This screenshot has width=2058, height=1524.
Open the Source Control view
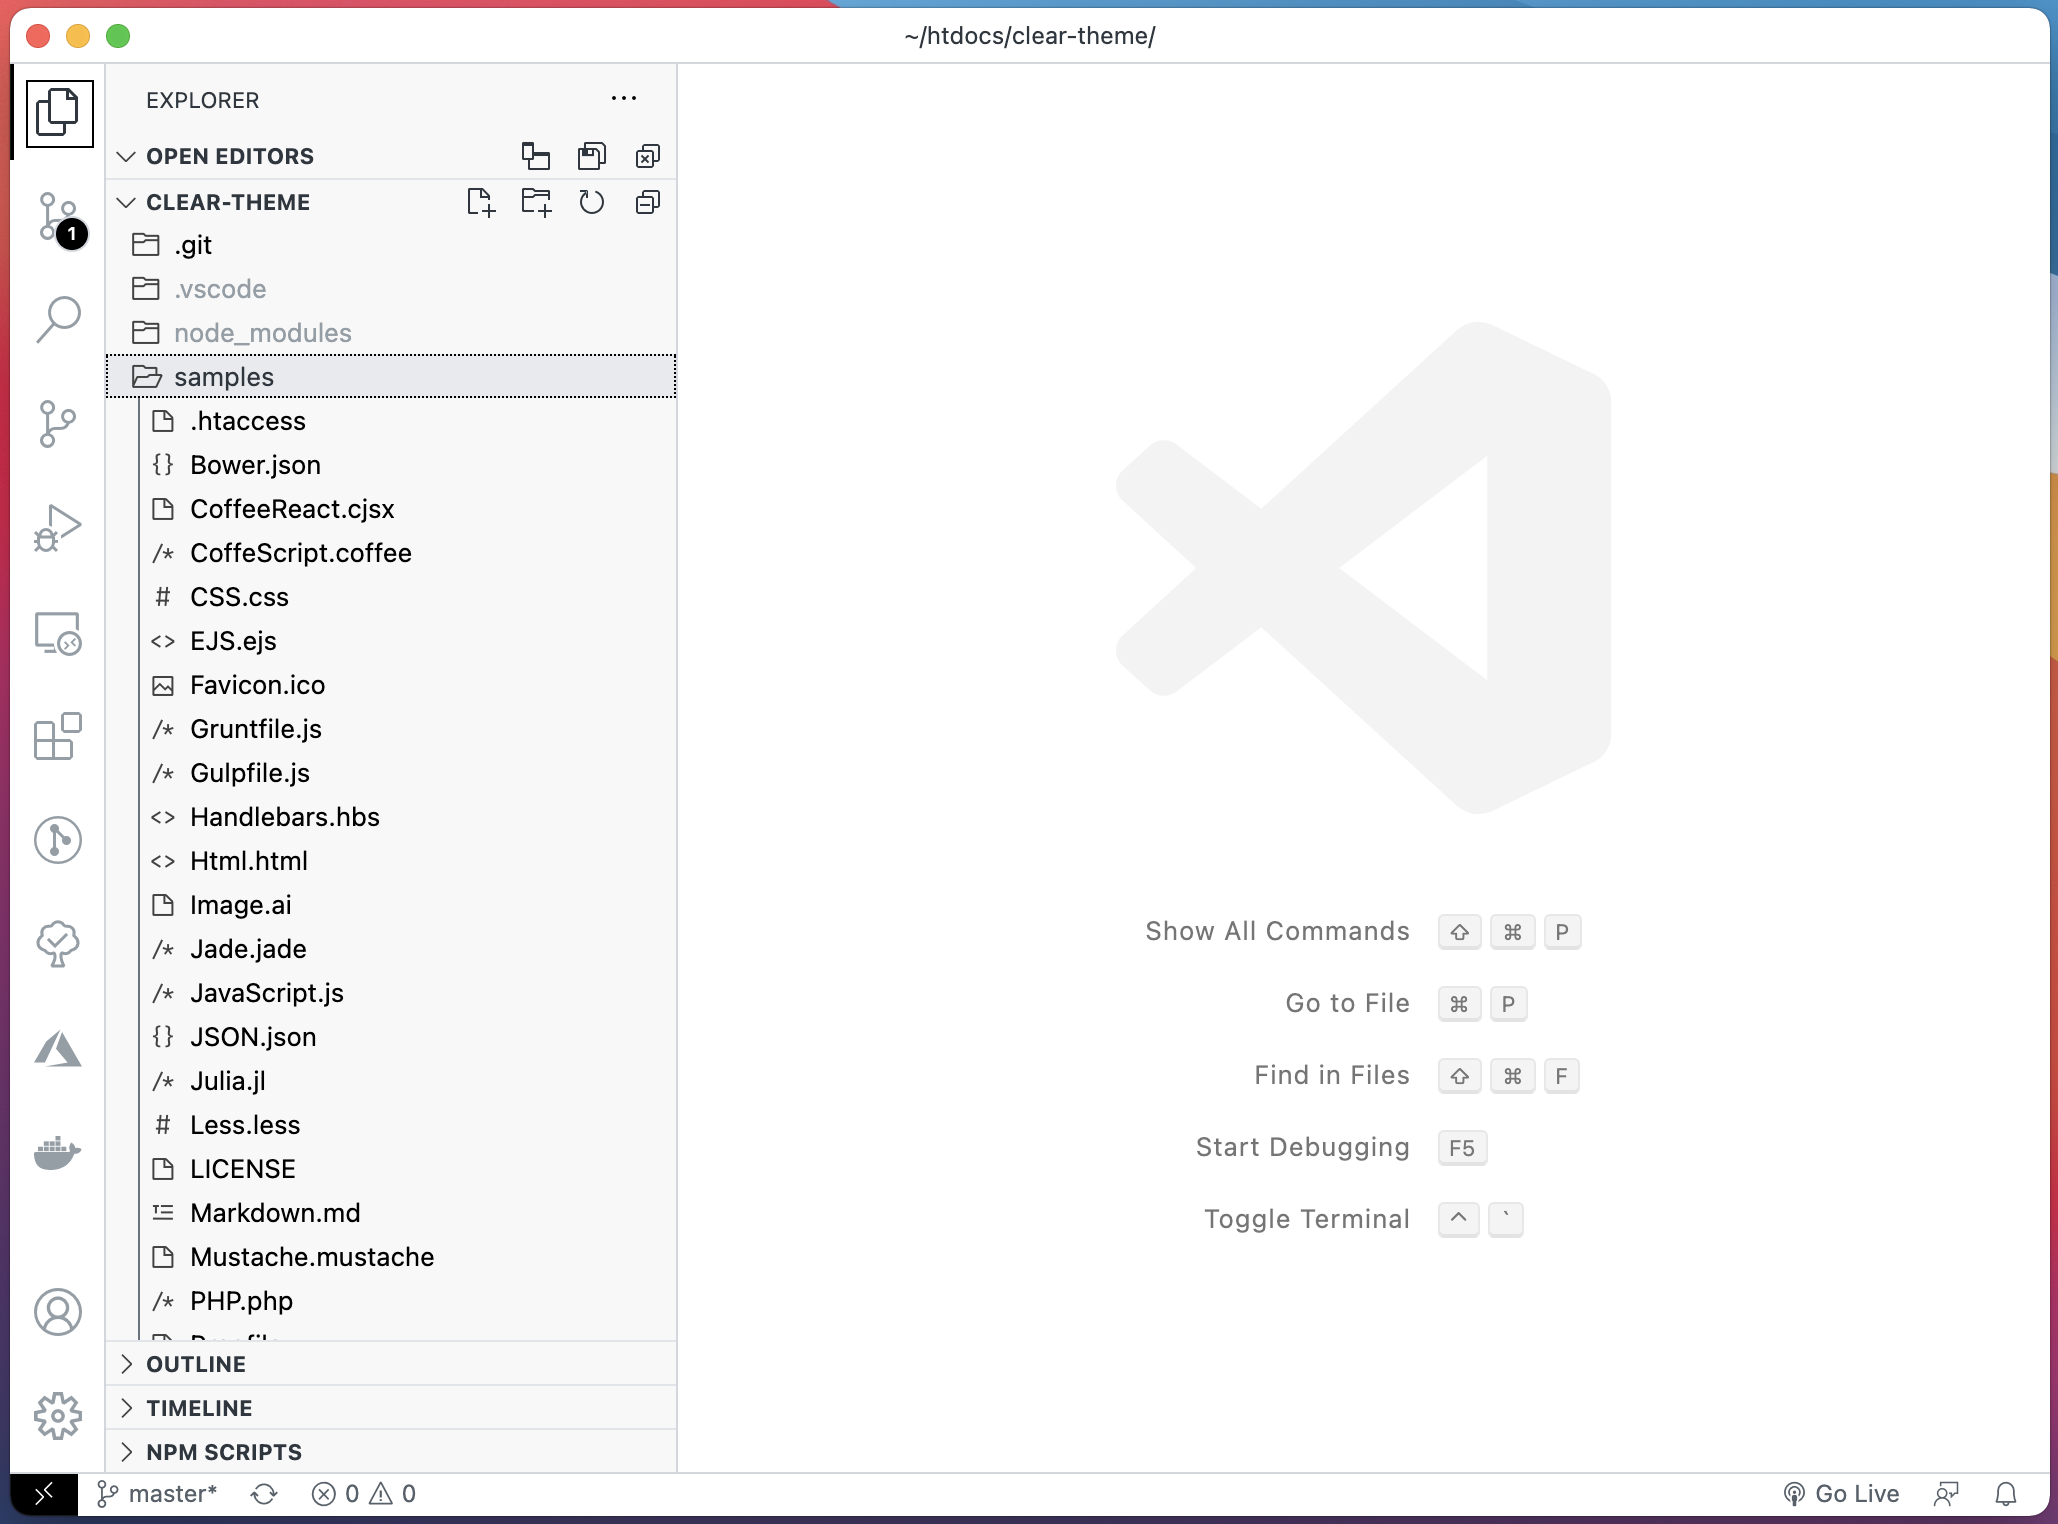(58, 217)
